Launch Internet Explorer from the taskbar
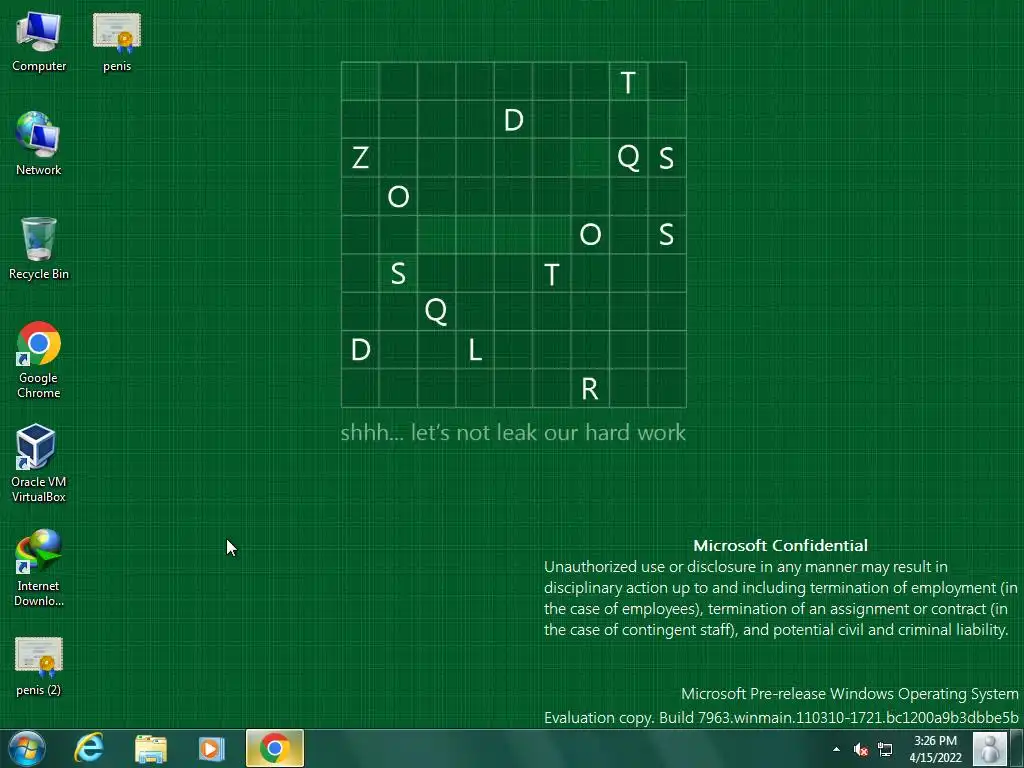This screenshot has width=1024, height=768. pos(89,748)
